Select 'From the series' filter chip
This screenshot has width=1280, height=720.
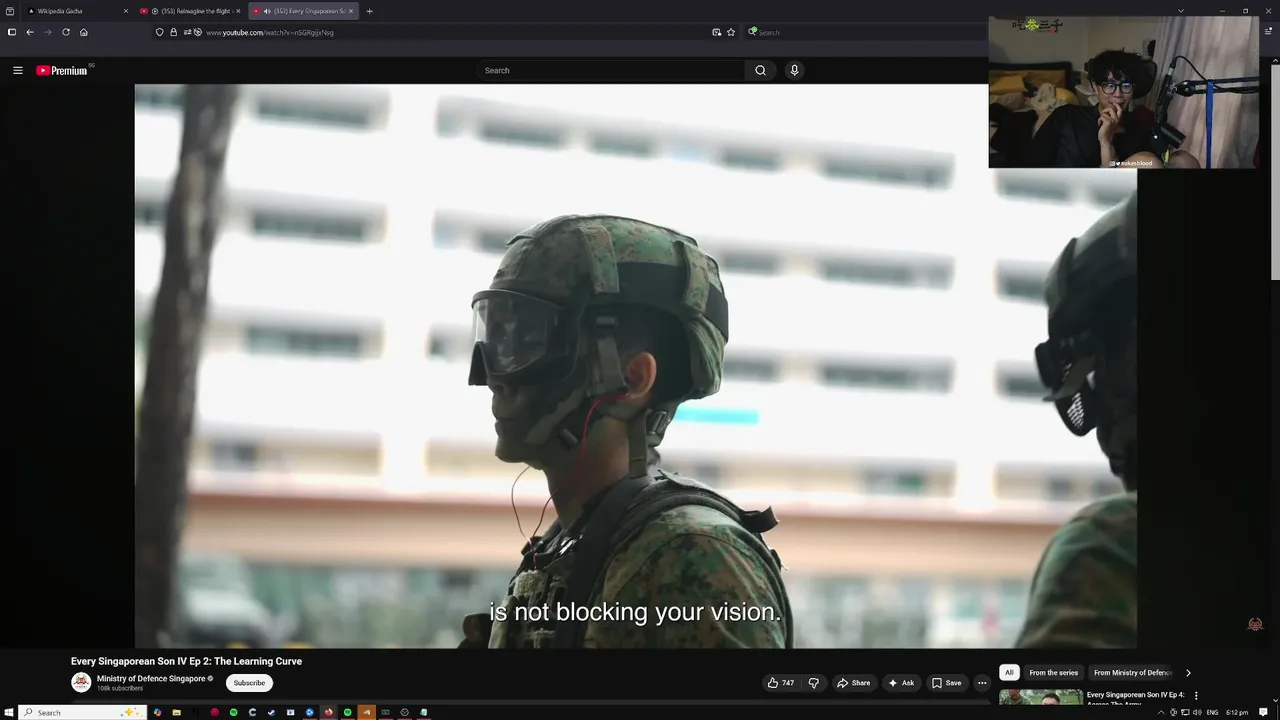1053,673
